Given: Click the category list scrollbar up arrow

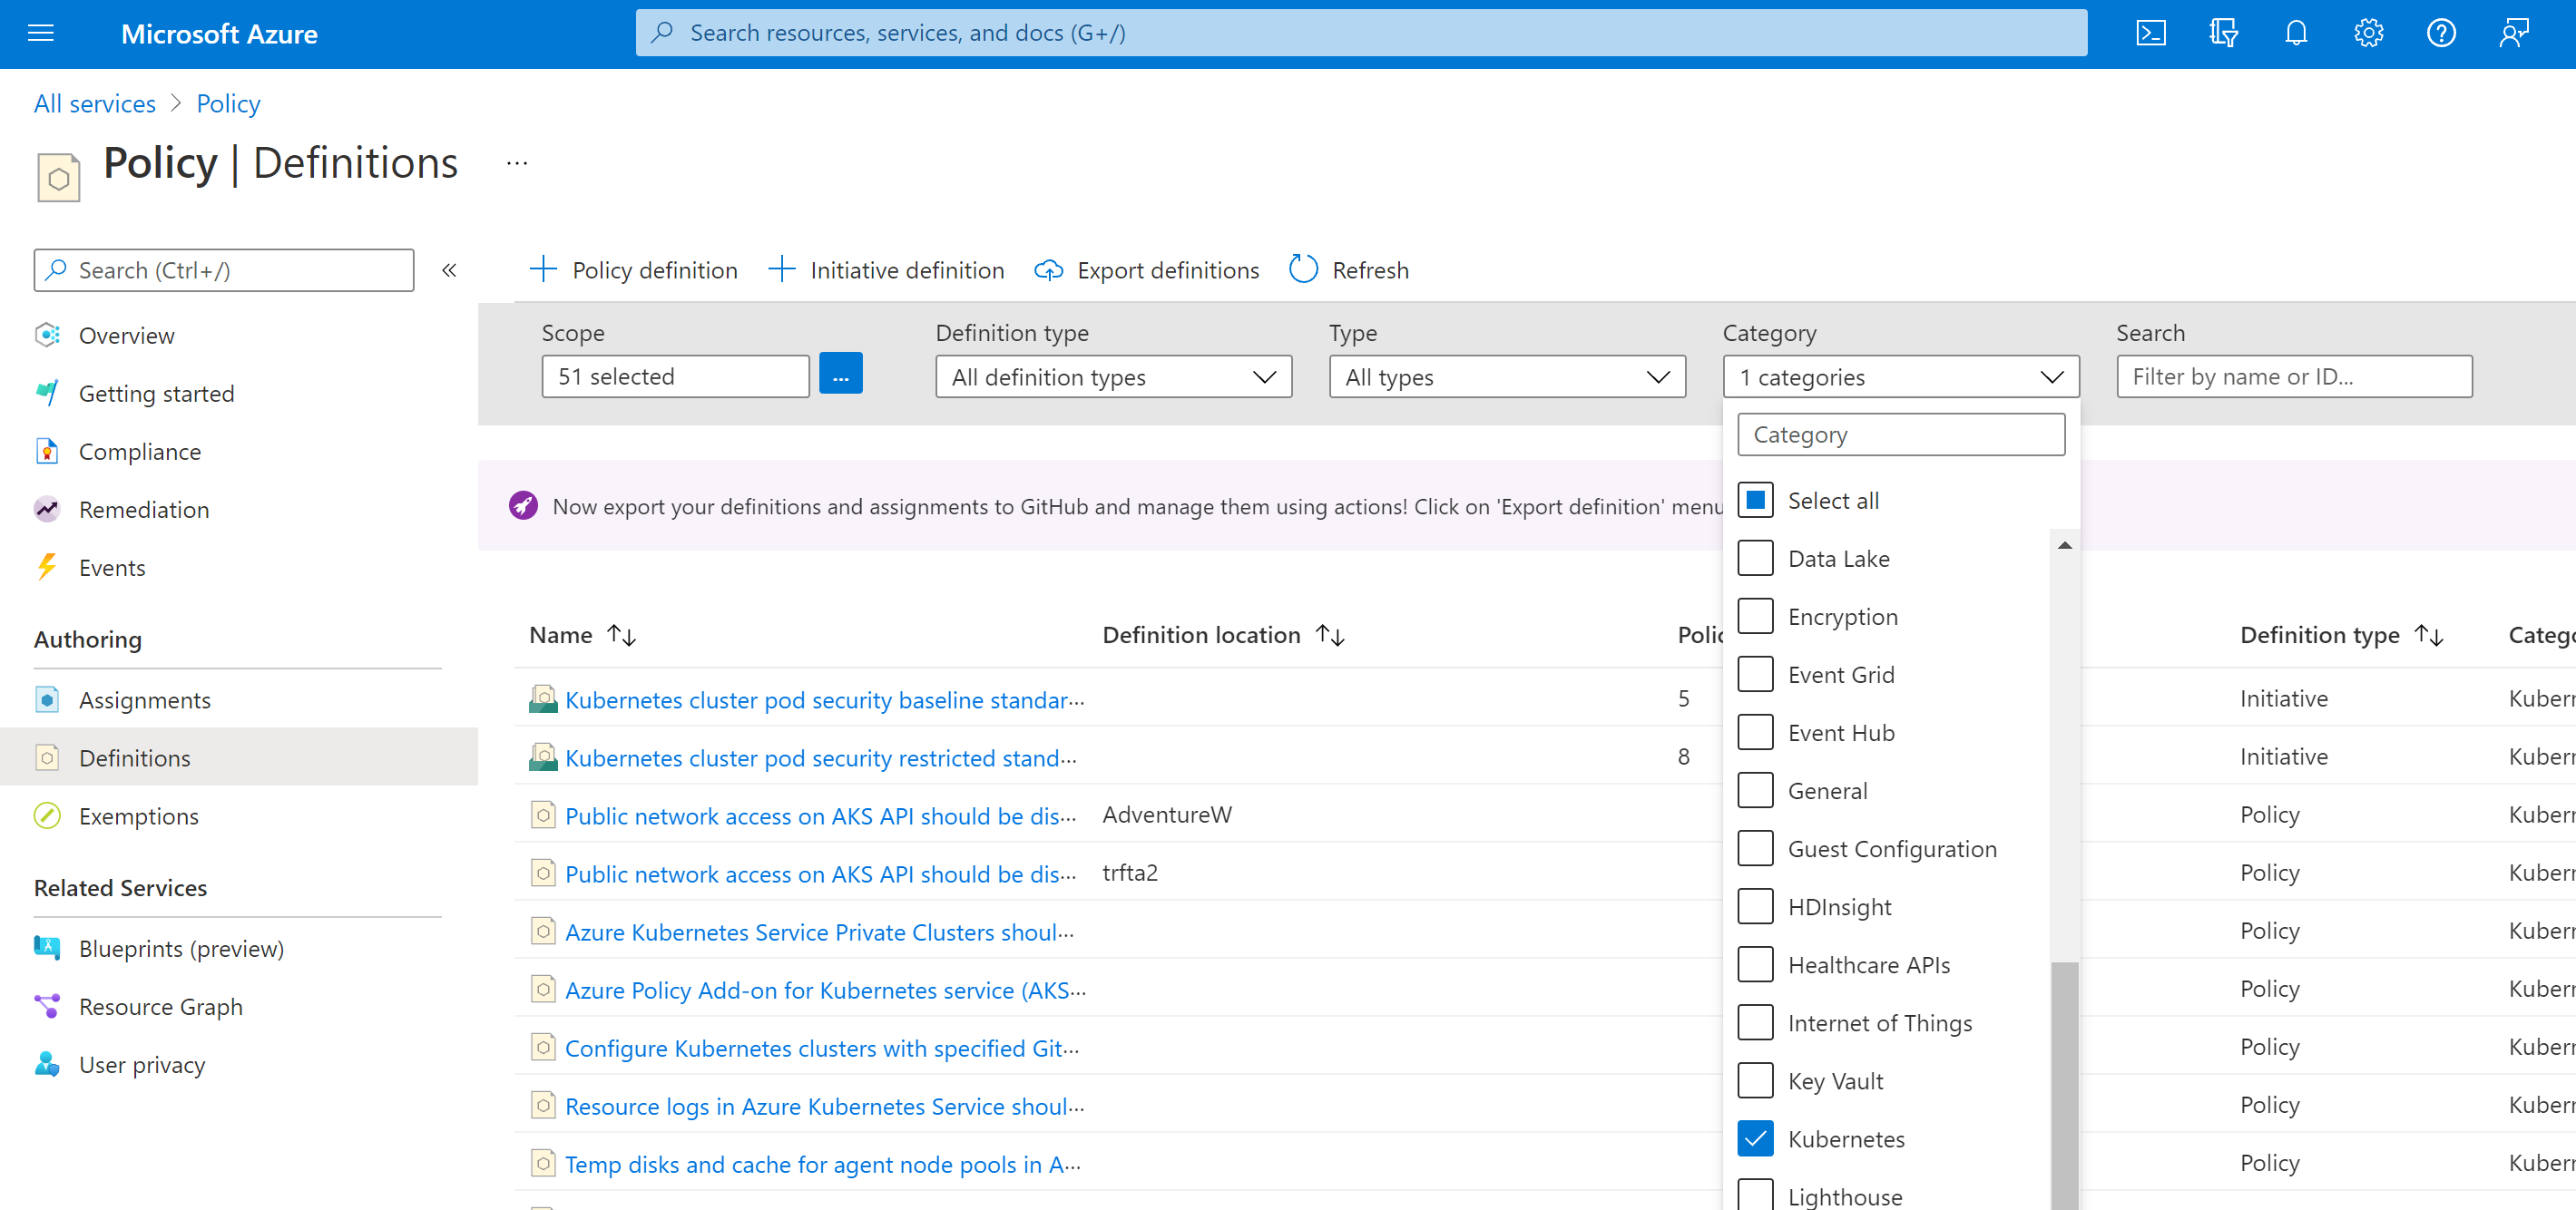Looking at the screenshot, I should point(2064,545).
